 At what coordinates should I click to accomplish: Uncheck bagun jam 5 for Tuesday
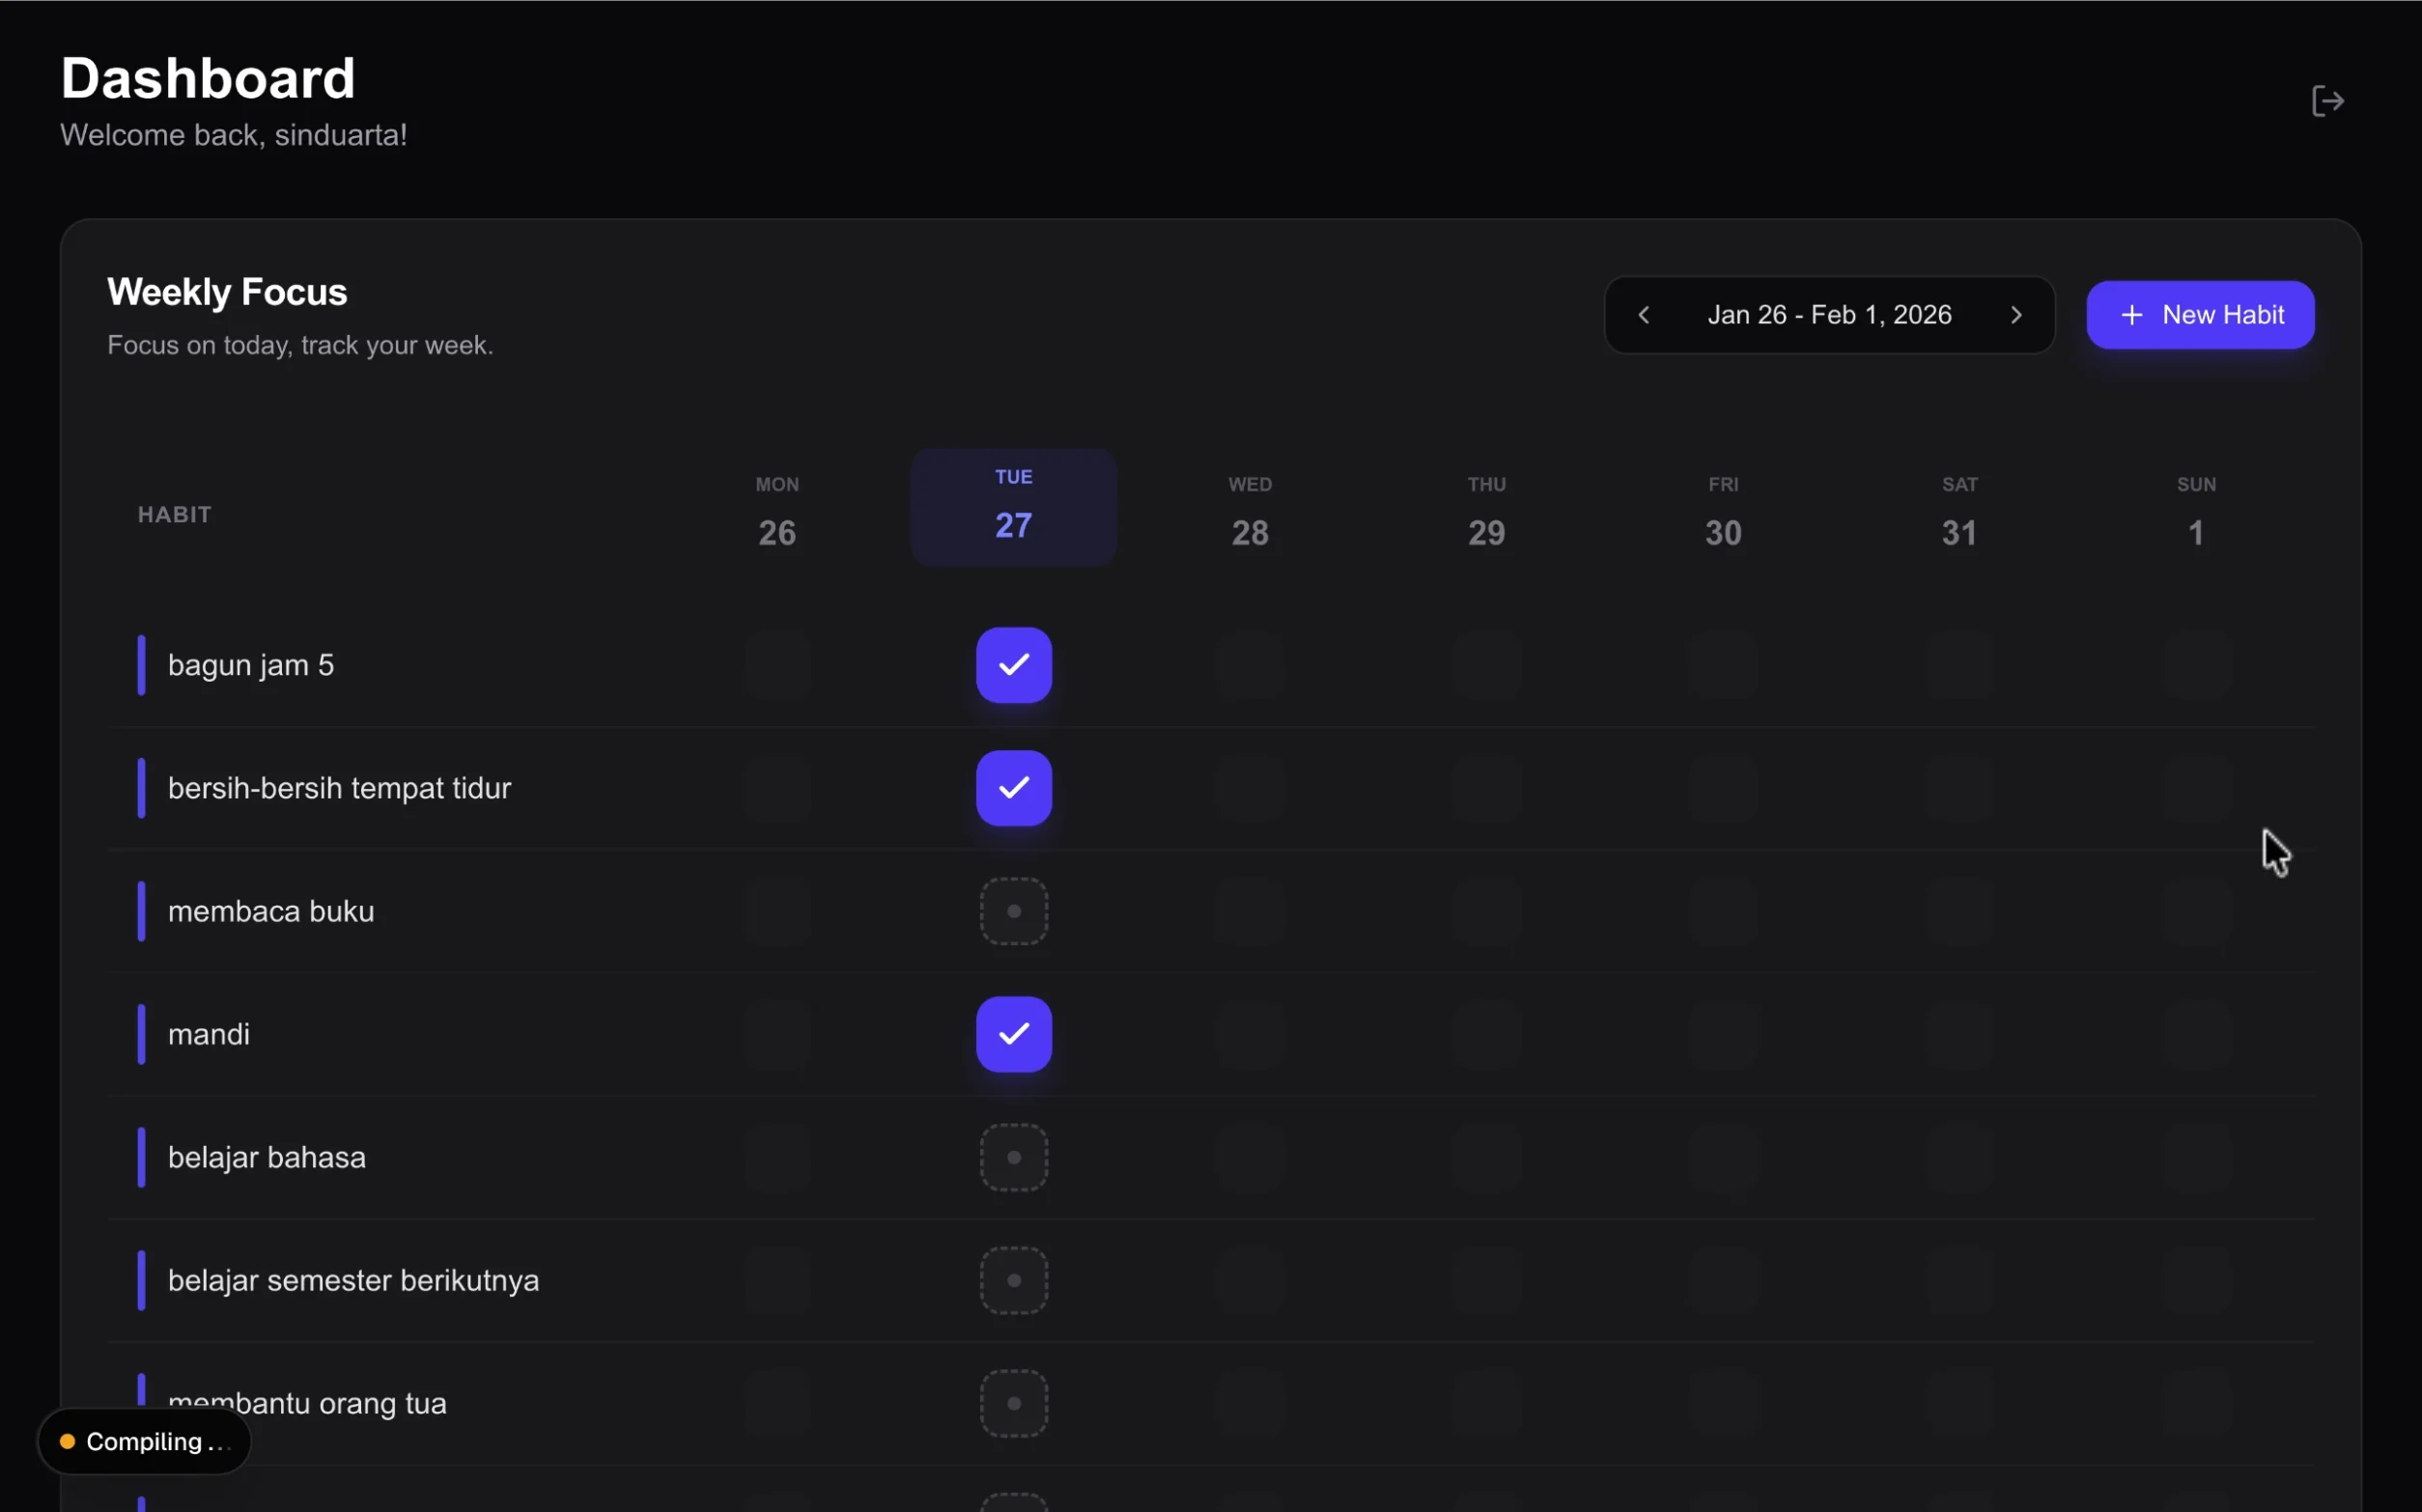[x=1013, y=665]
